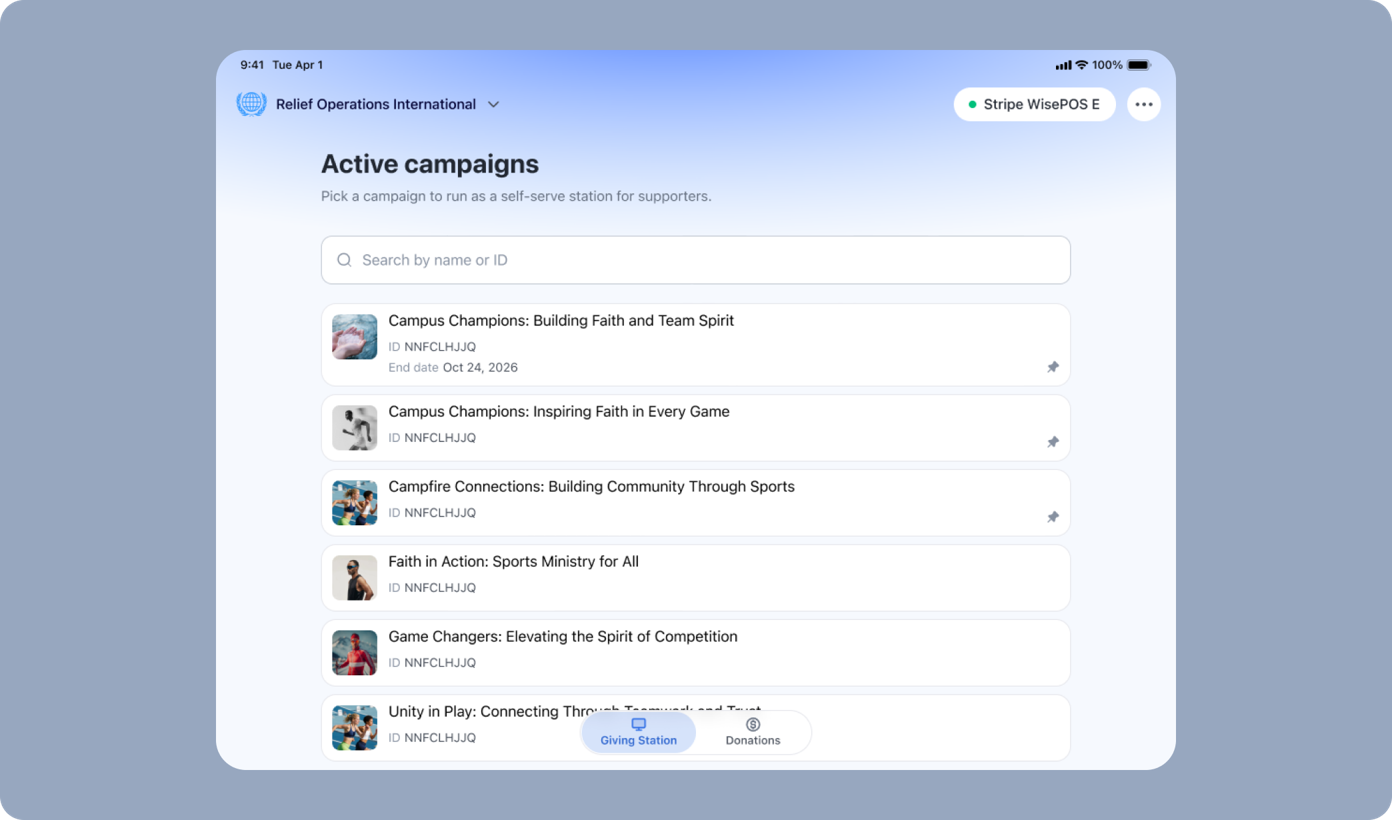Expand the Relief Operations International chevron

coord(493,104)
